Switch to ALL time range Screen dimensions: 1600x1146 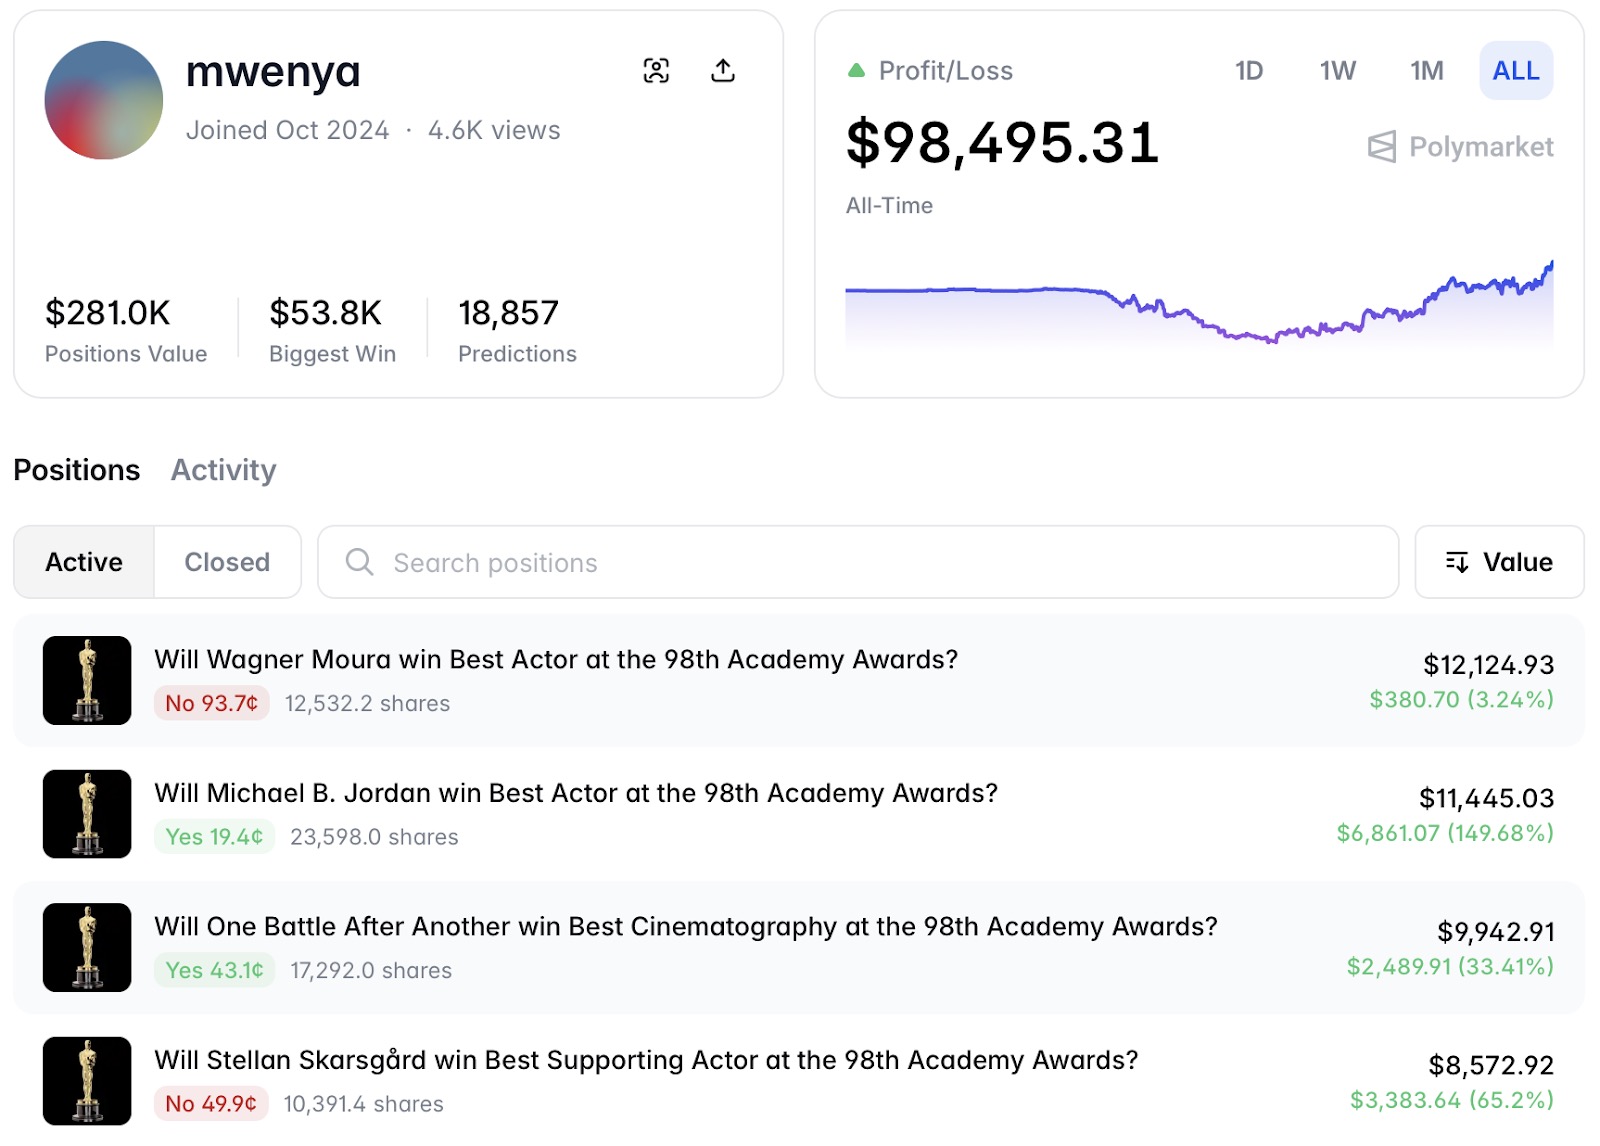click(1515, 71)
